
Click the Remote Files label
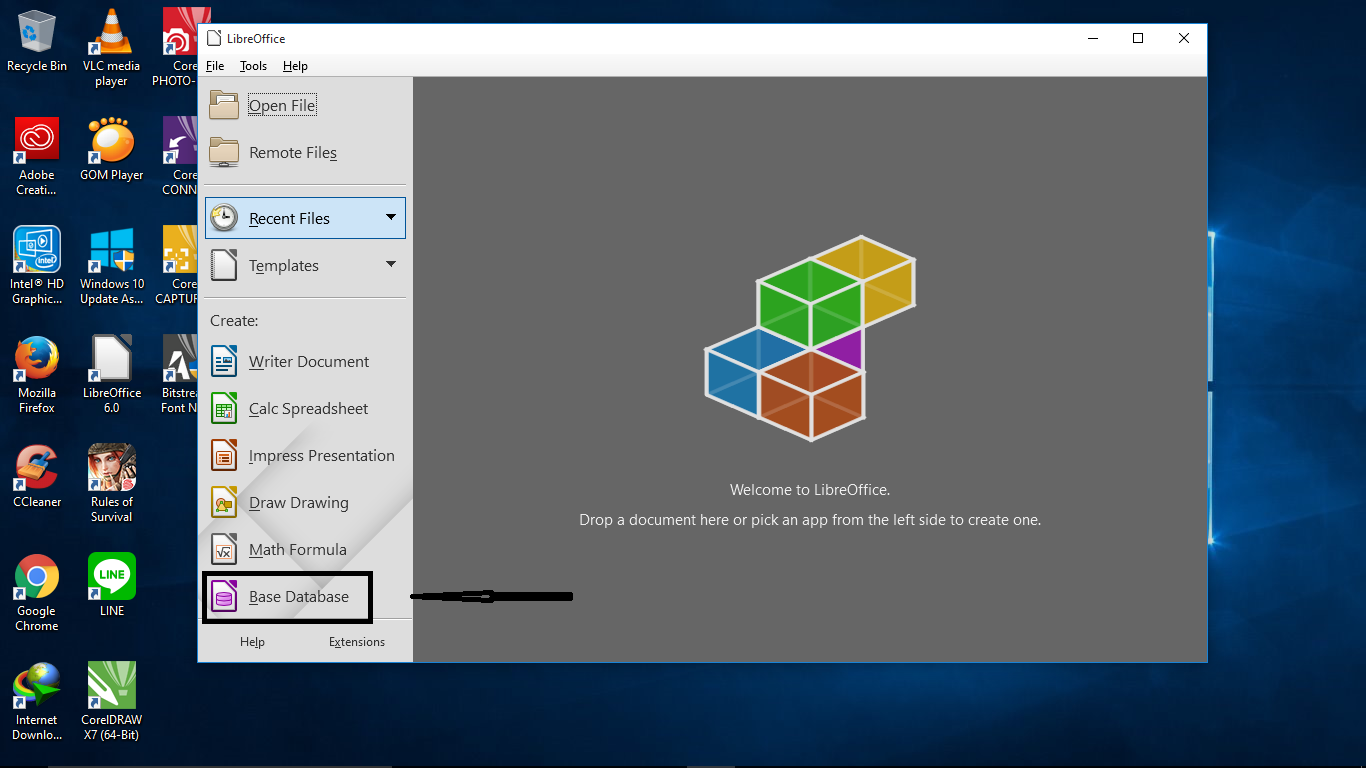pos(293,153)
